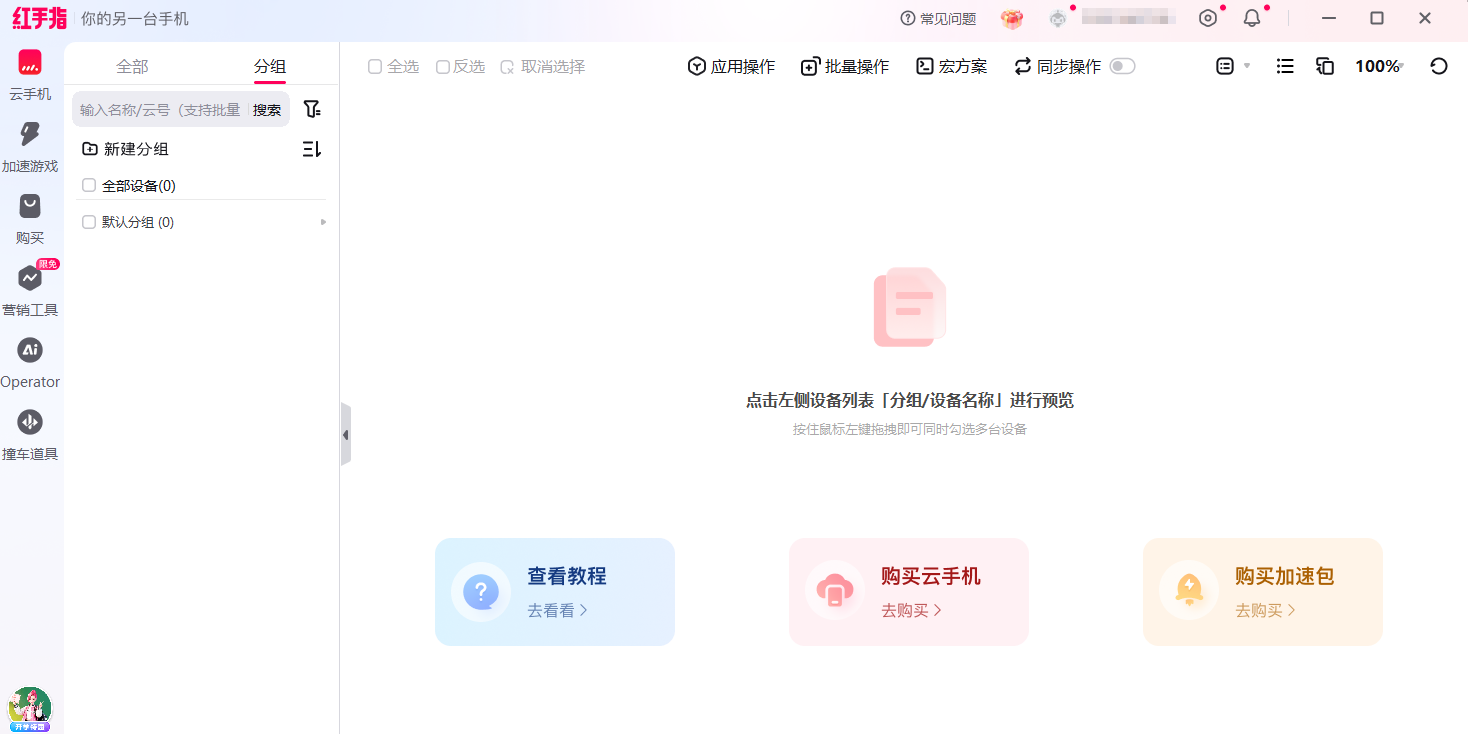
Task: Expand the 默认分组 group arrow
Action: tap(323, 222)
